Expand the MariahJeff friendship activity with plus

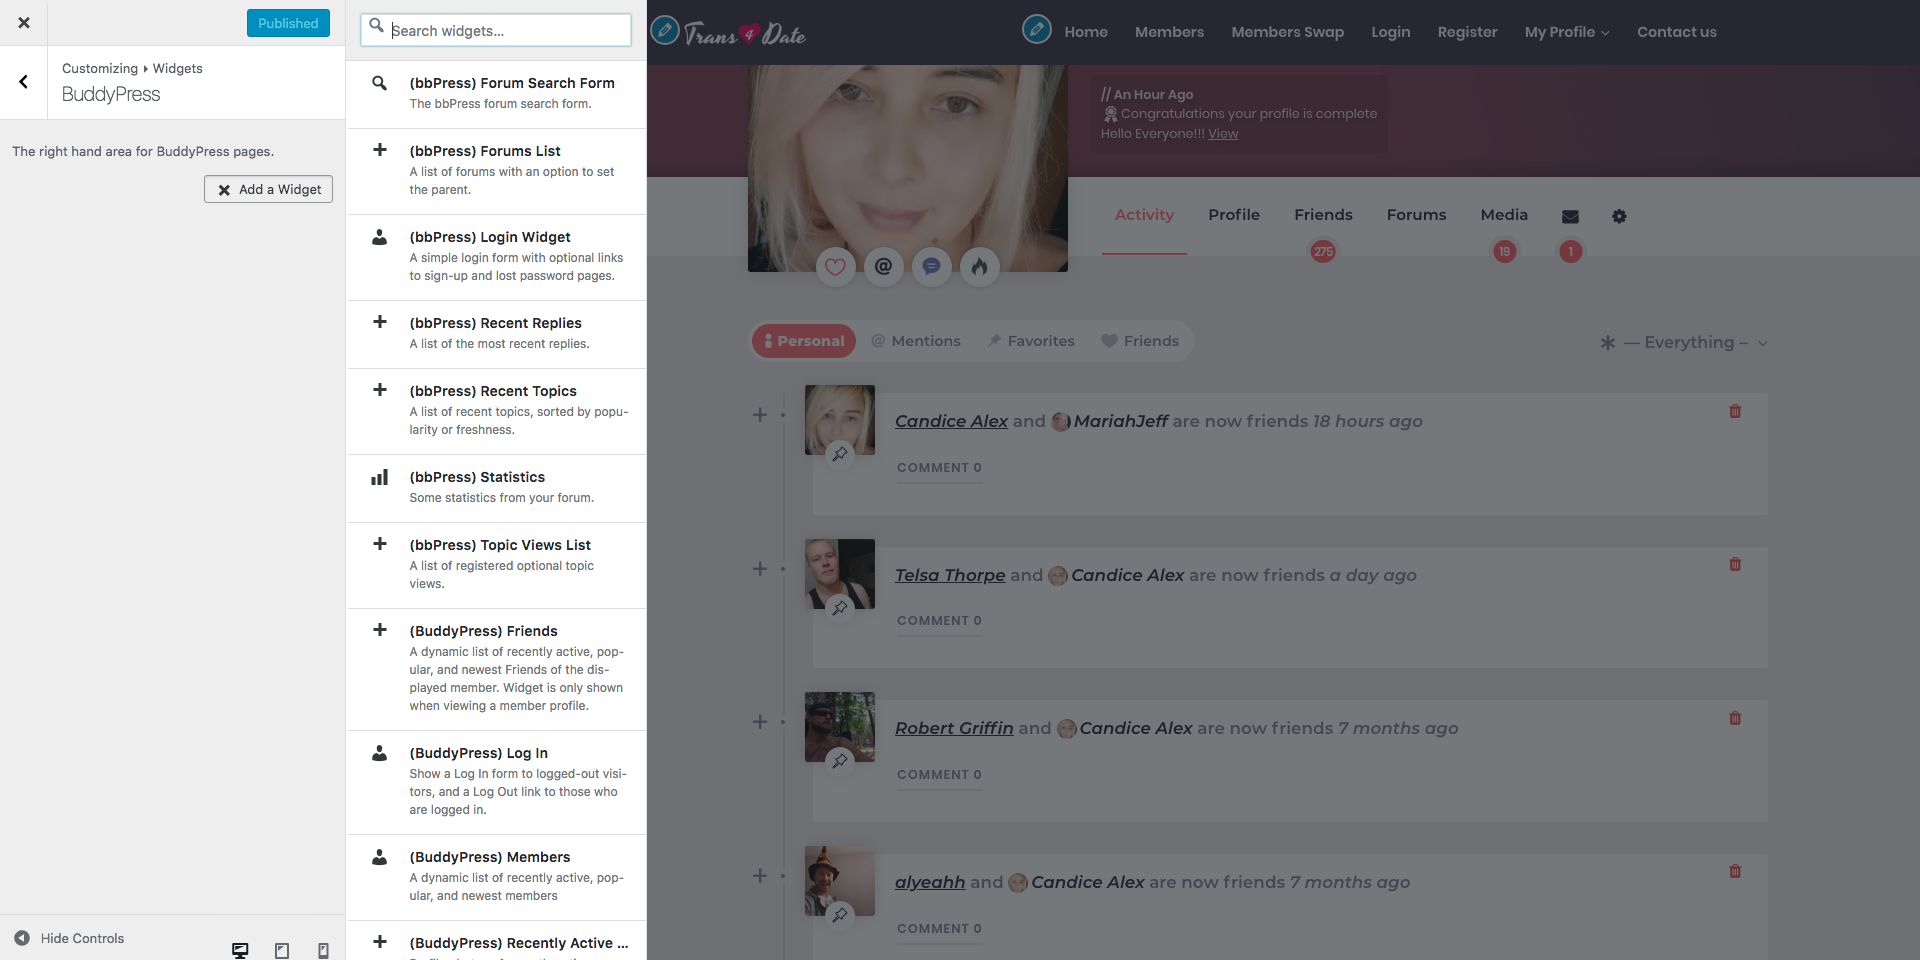click(x=760, y=415)
